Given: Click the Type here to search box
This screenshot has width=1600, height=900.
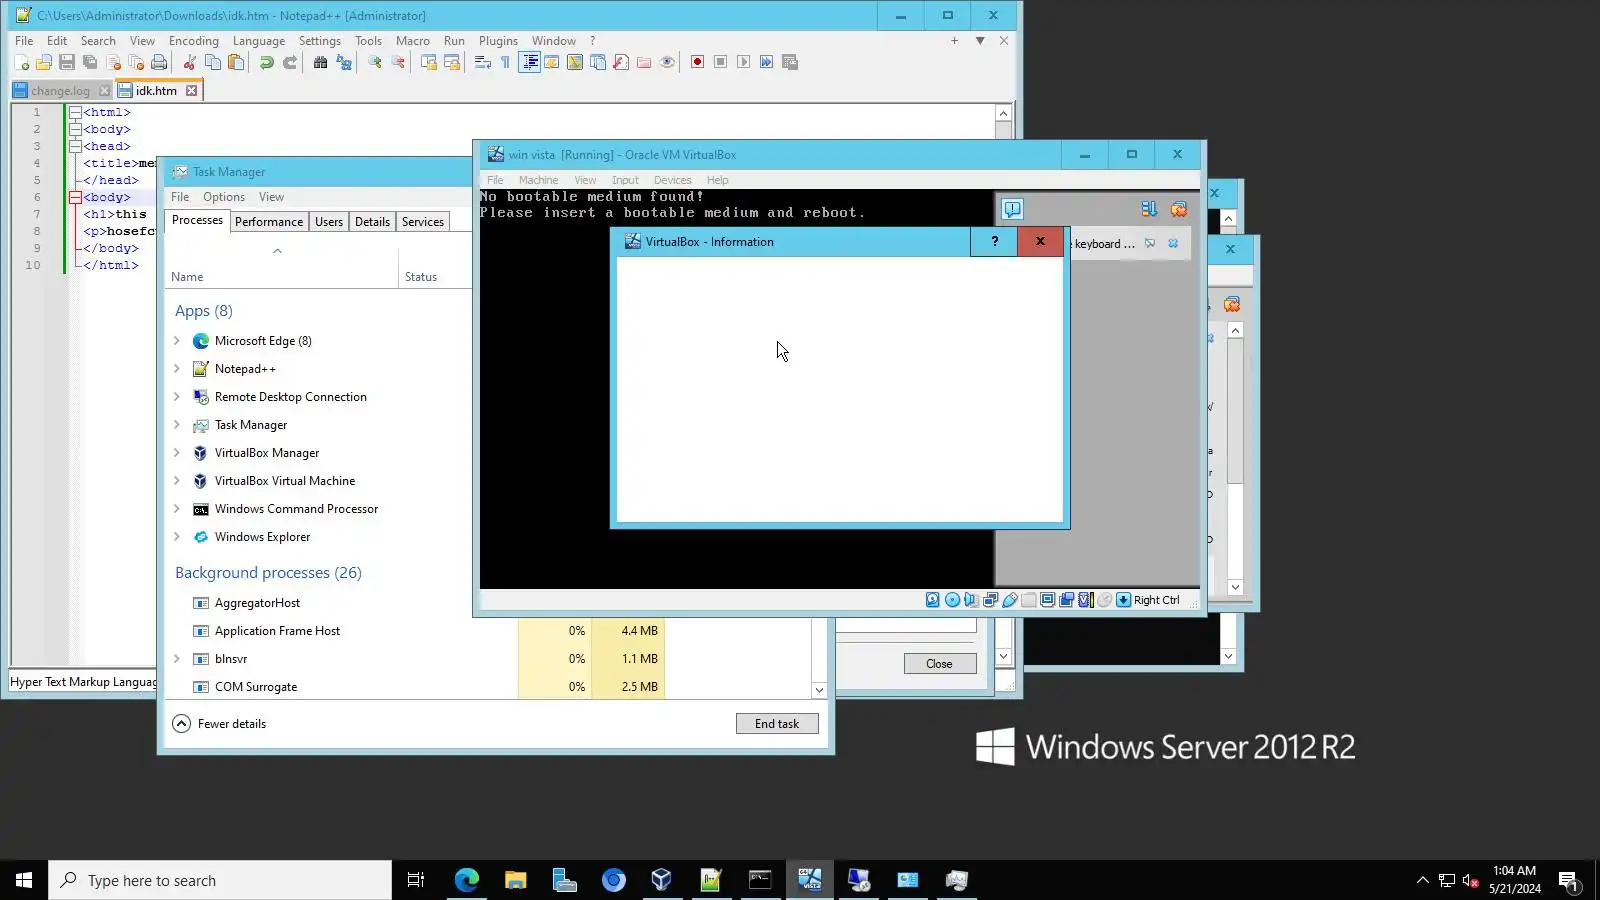Looking at the screenshot, I should coord(220,880).
